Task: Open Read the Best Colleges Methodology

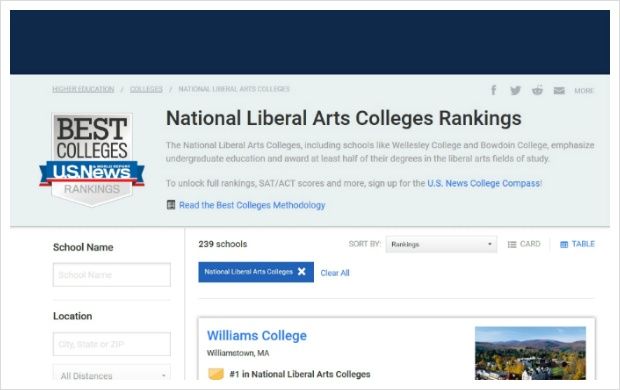Action: tap(252, 205)
